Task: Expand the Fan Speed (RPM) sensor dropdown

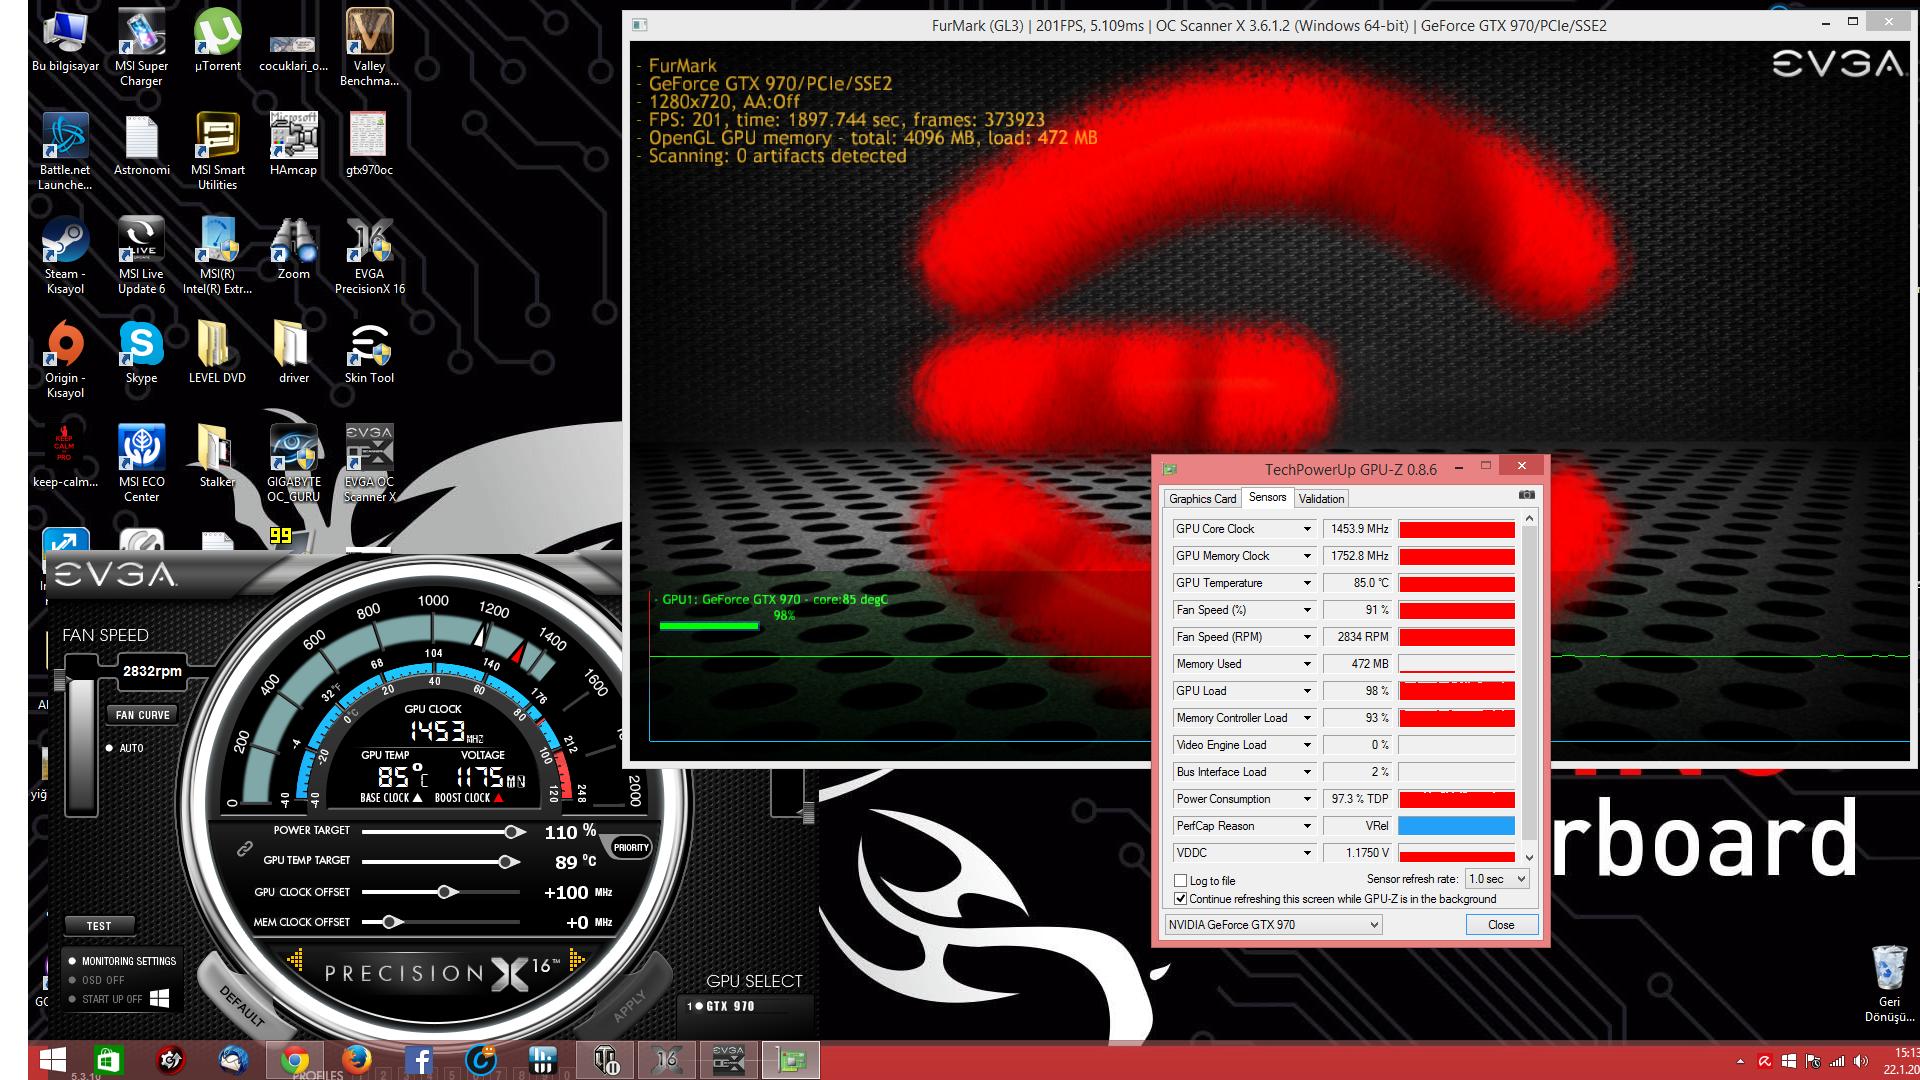Action: (1306, 637)
